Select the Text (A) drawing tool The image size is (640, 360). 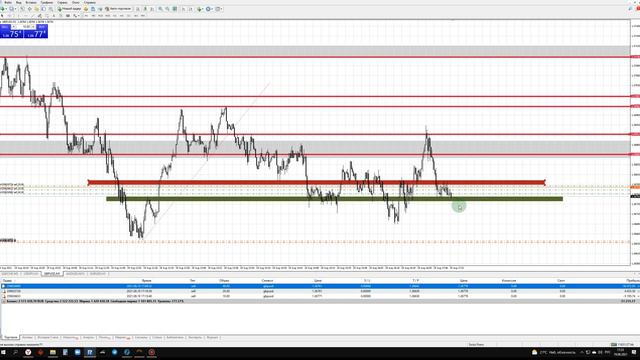click(54, 16)
